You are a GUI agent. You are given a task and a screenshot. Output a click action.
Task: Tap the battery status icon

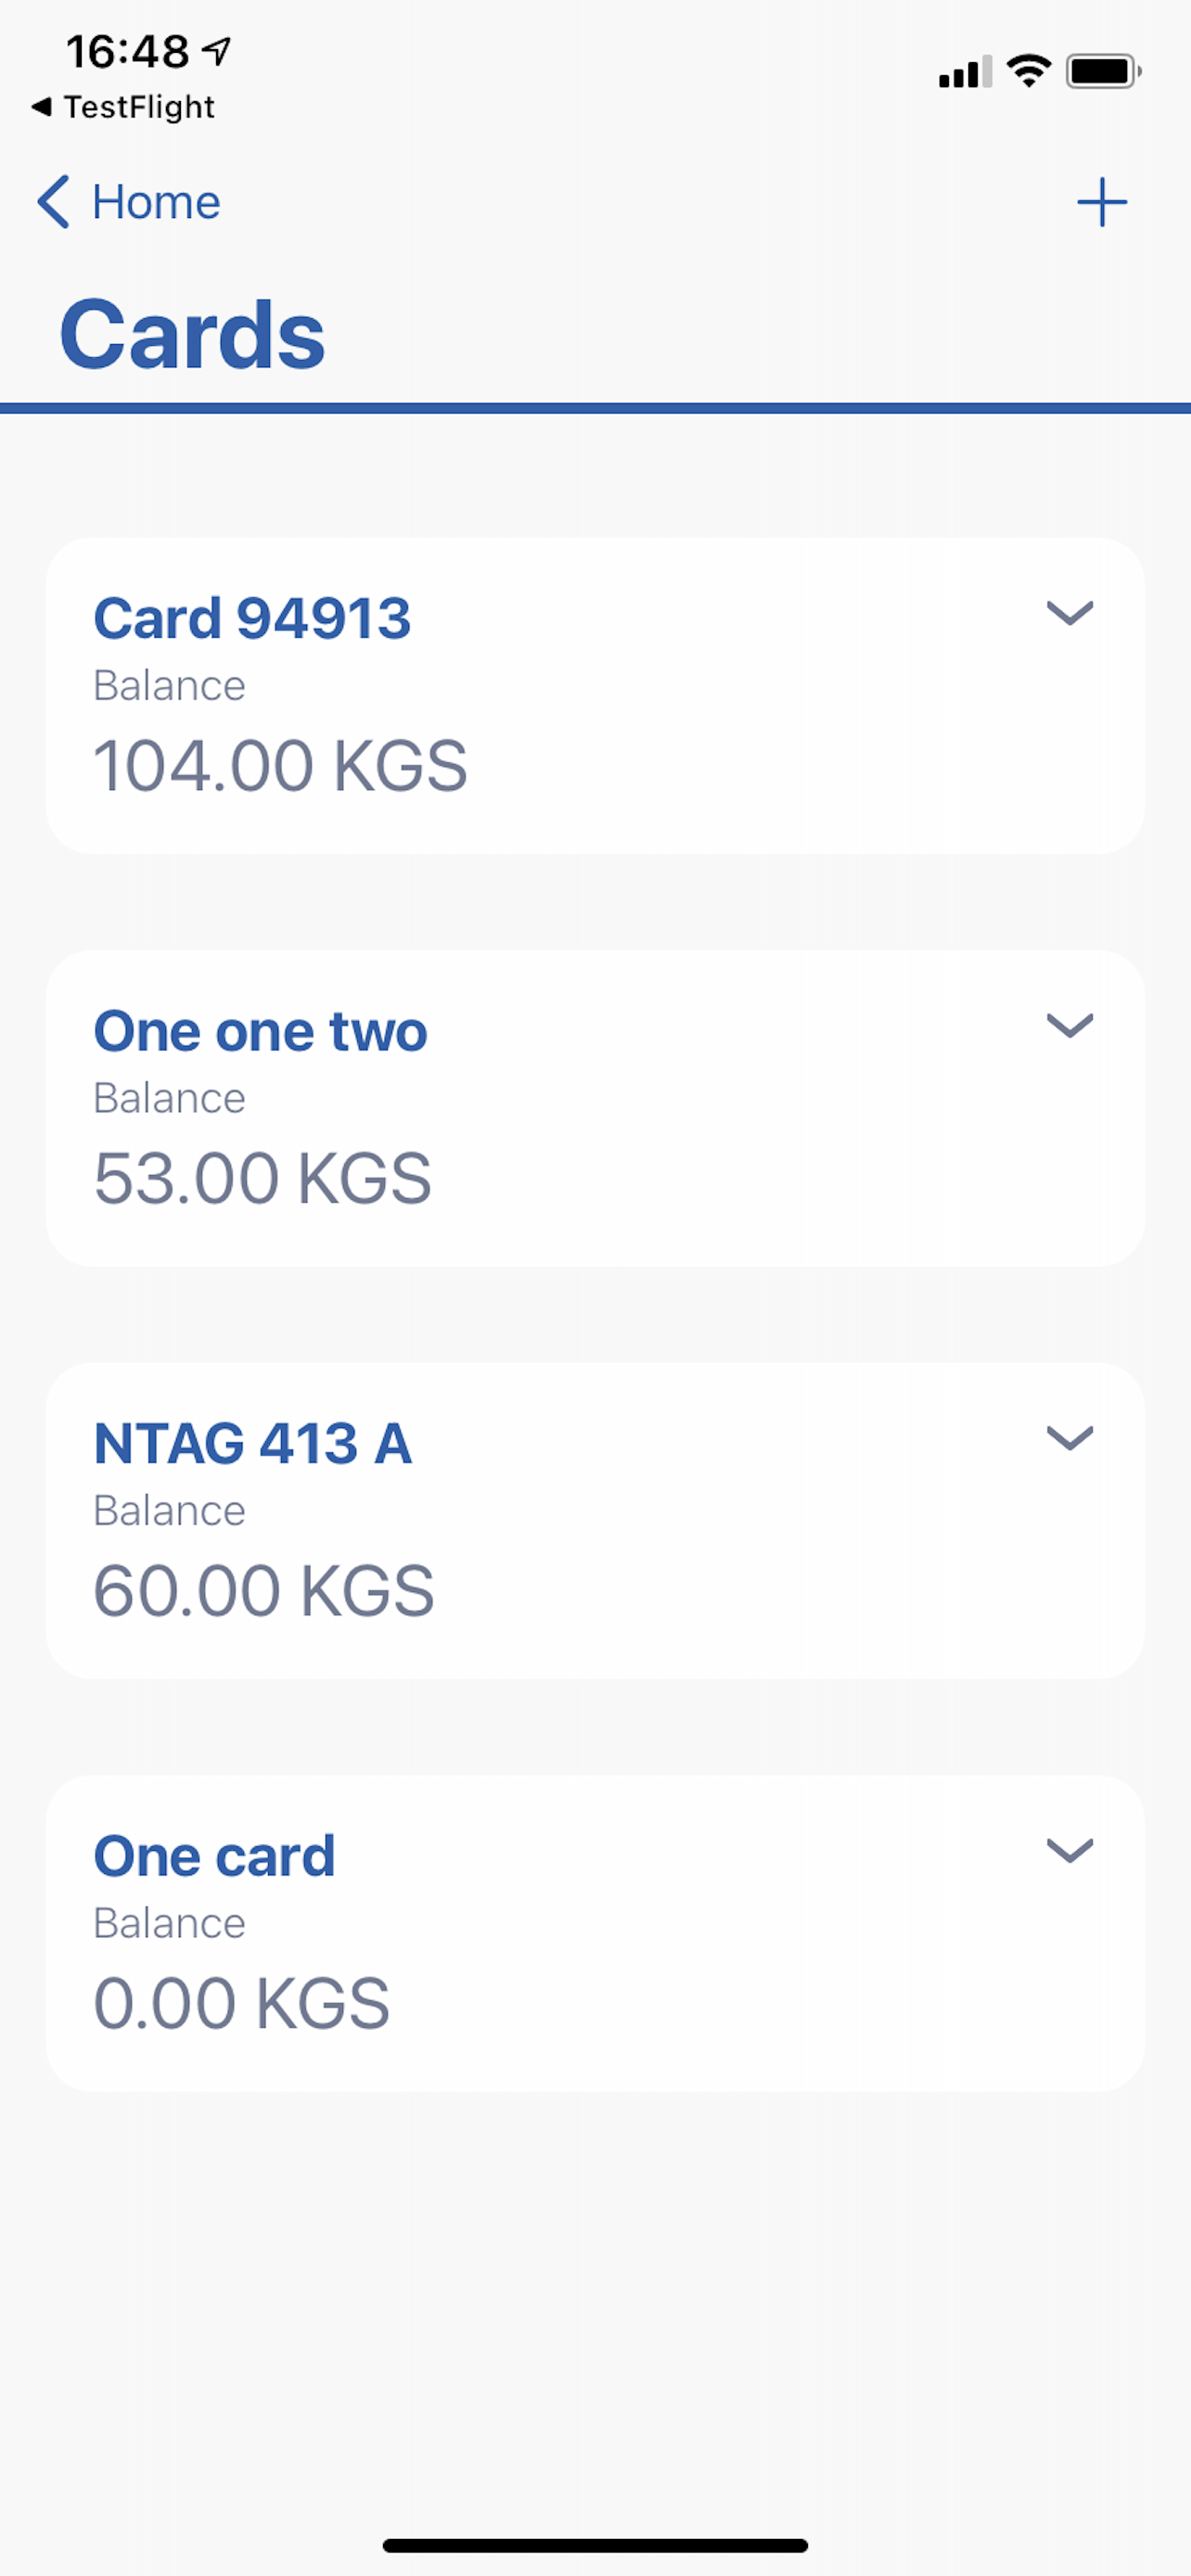click(1103, 71)
